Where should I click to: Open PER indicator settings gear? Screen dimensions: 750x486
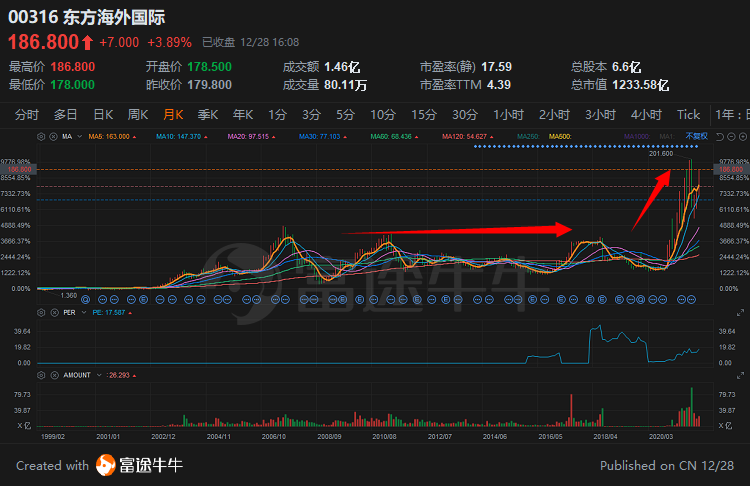[x=41, y=313]
